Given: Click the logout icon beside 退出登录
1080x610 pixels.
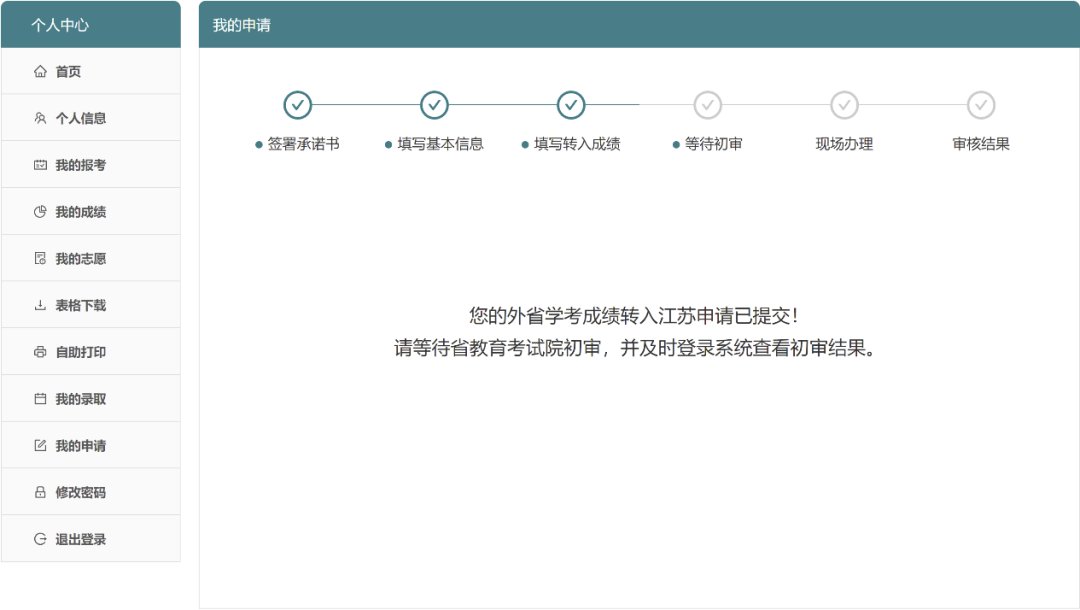Looking at the screenshot, I should point(40,539).
